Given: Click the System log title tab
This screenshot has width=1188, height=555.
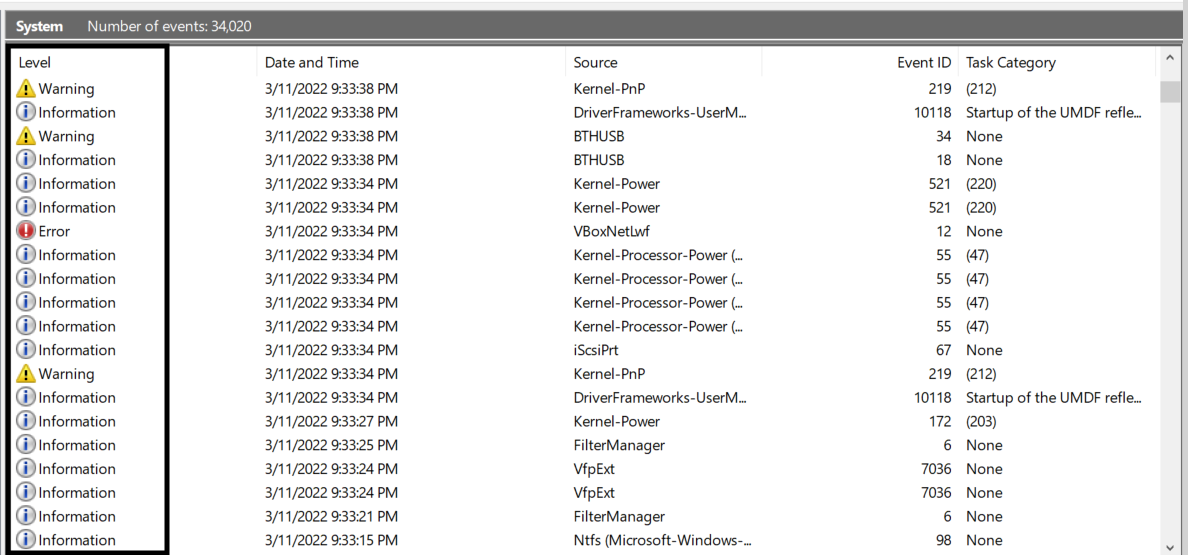Looking at the screenshot, I should (x=39, y=26).
